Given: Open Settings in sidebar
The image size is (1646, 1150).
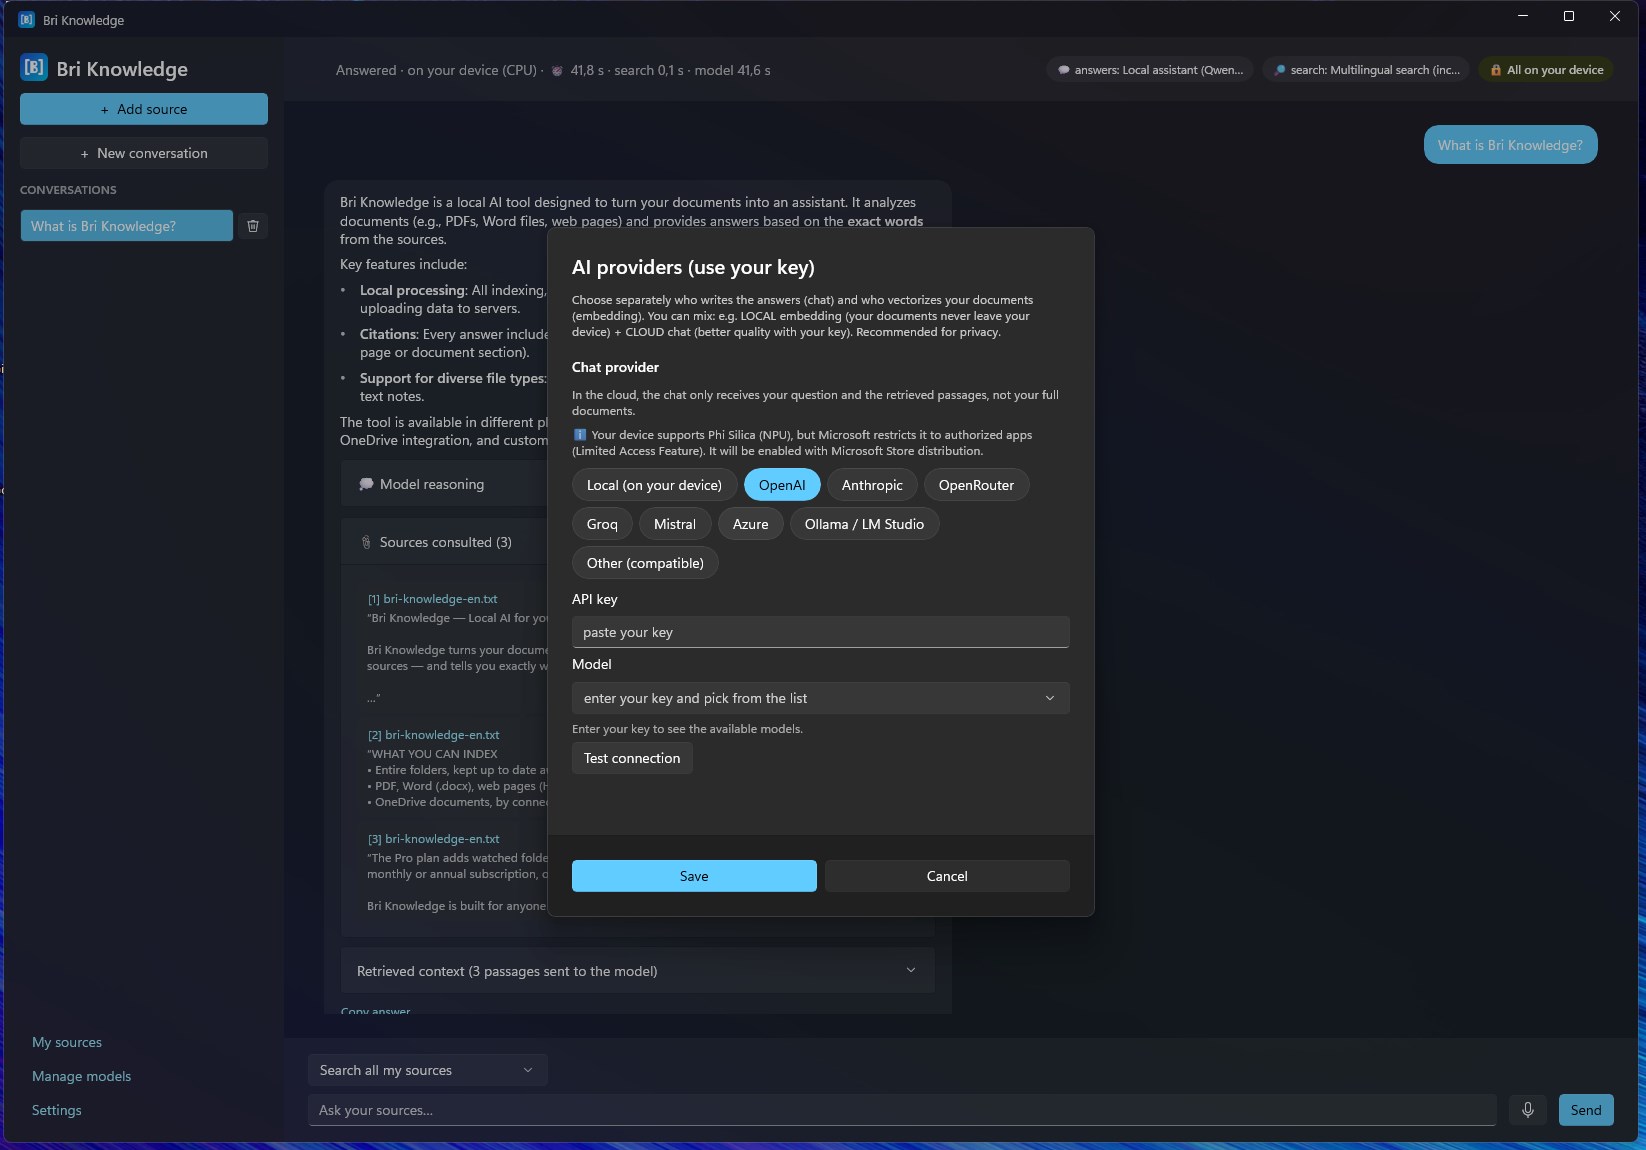Looking at the screenshot, I should [57, 1110].
